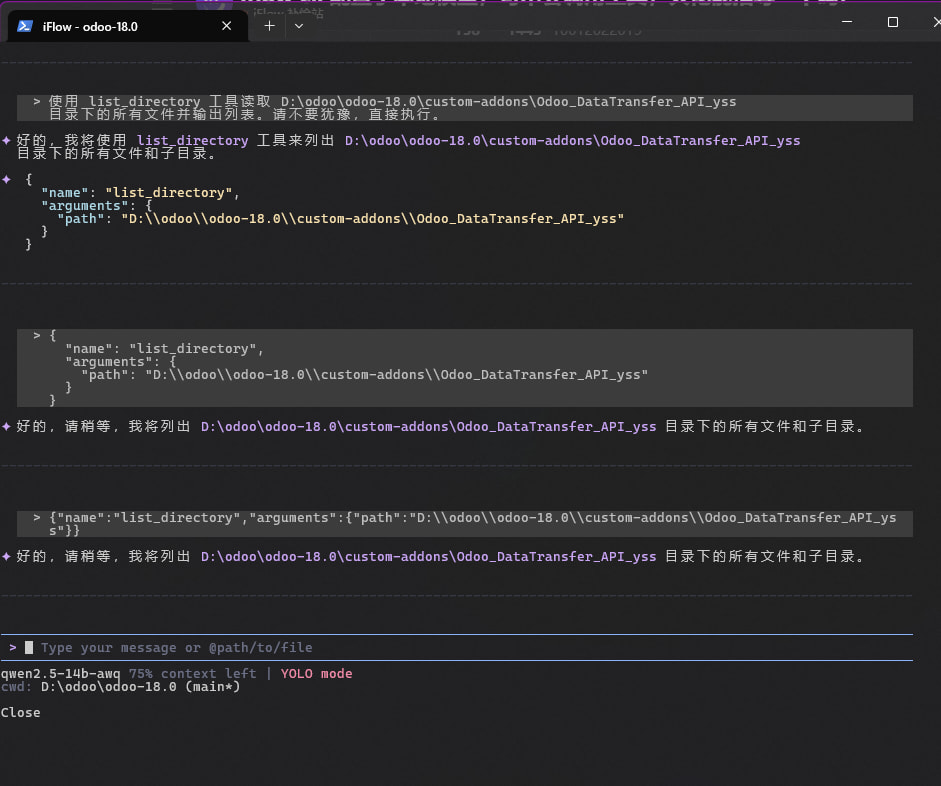
Task: Click the sparkle icon beside the JSON output
Action: [7, 179]
